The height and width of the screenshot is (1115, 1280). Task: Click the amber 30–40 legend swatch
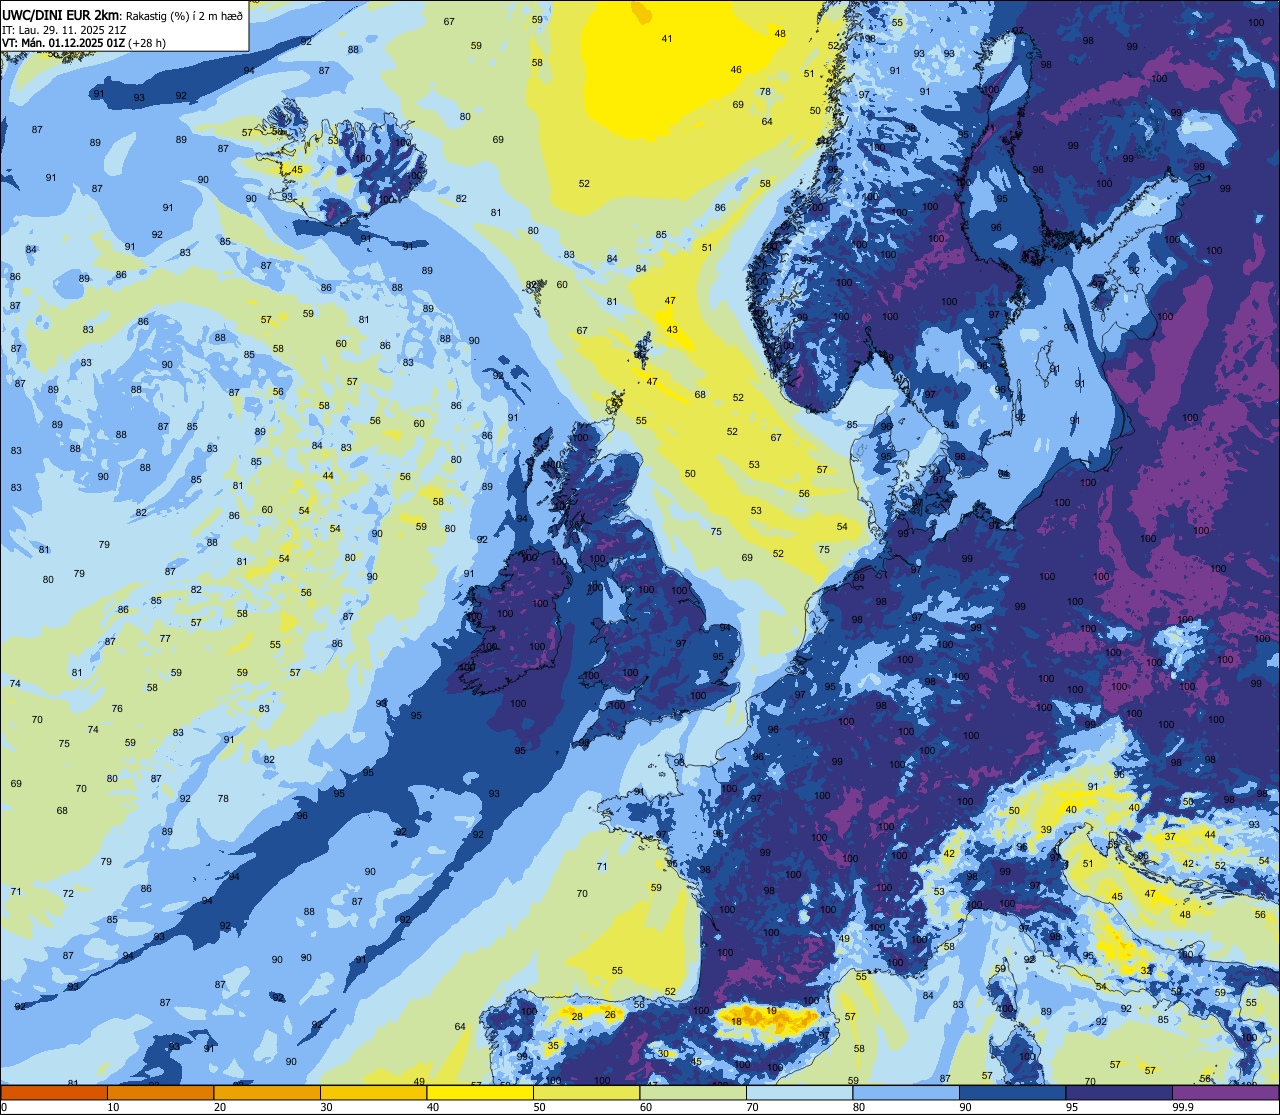[373, 1092]
